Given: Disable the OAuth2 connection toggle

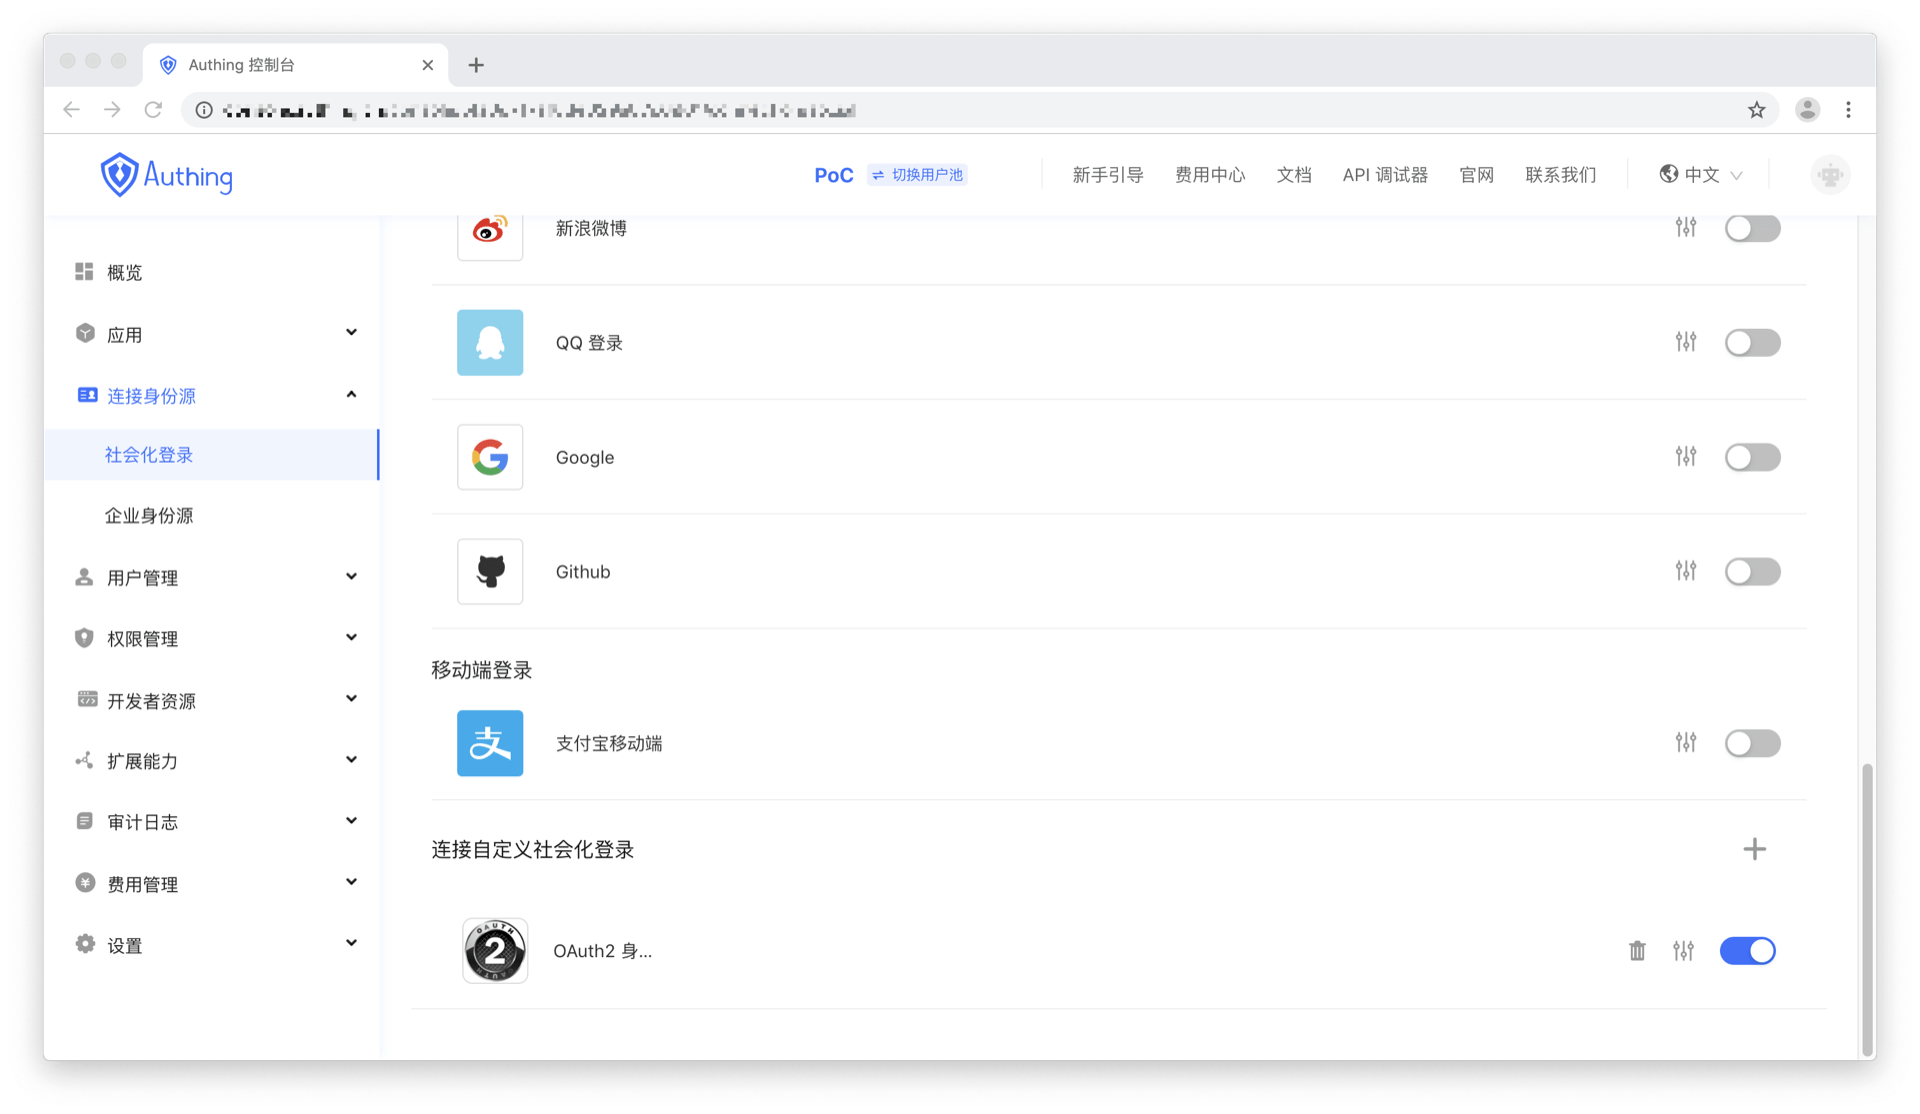Looking at the screenshot, I should 1748,951.
